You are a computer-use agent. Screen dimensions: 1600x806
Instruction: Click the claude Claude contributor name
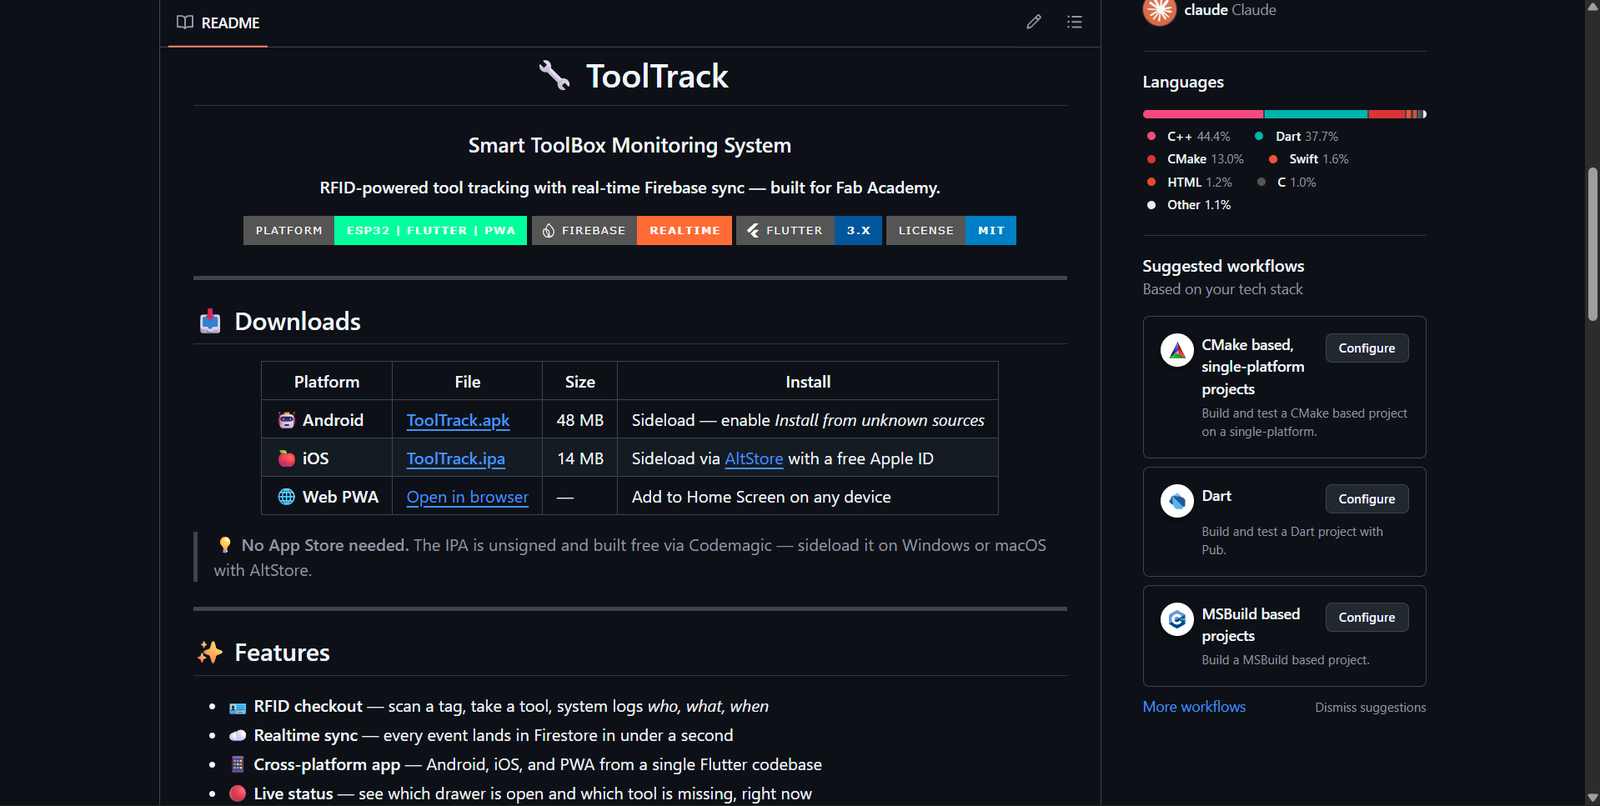[x=1230, y=10]
